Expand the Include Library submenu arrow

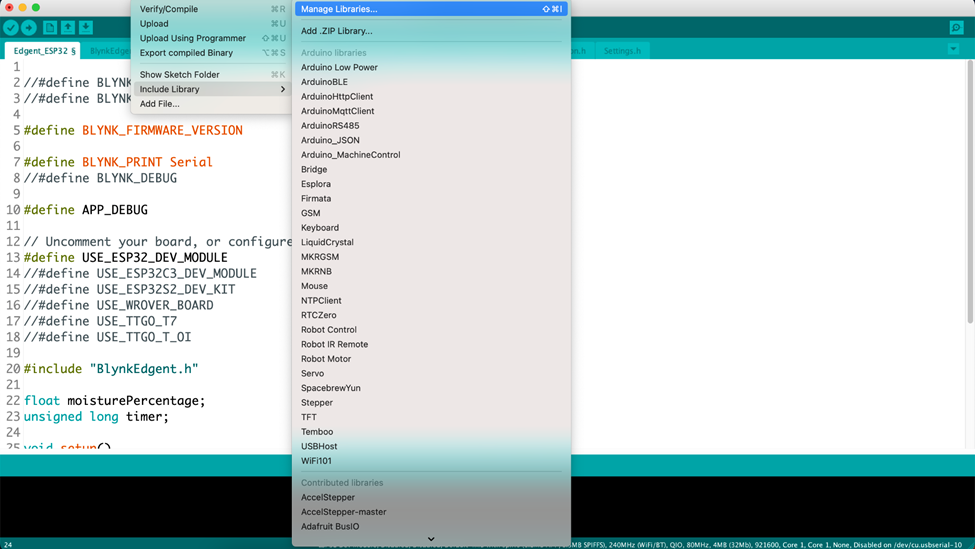(282, 90)
